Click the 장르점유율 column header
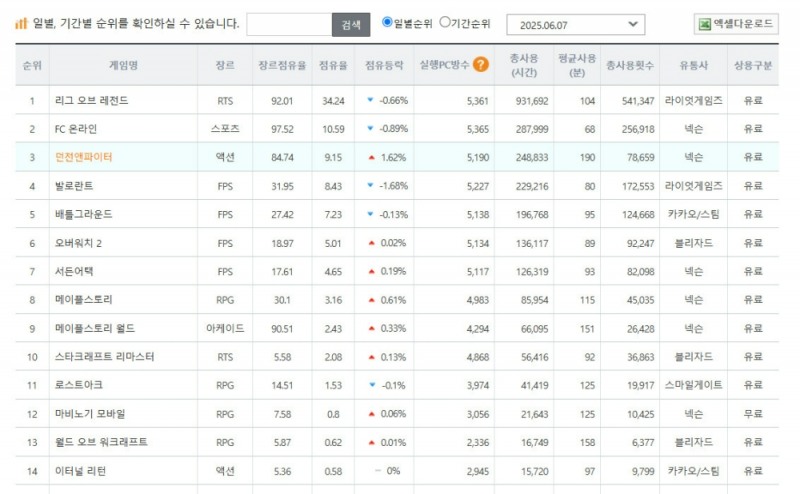This screenshot has height=494, width=800. [x=282, y=65]
